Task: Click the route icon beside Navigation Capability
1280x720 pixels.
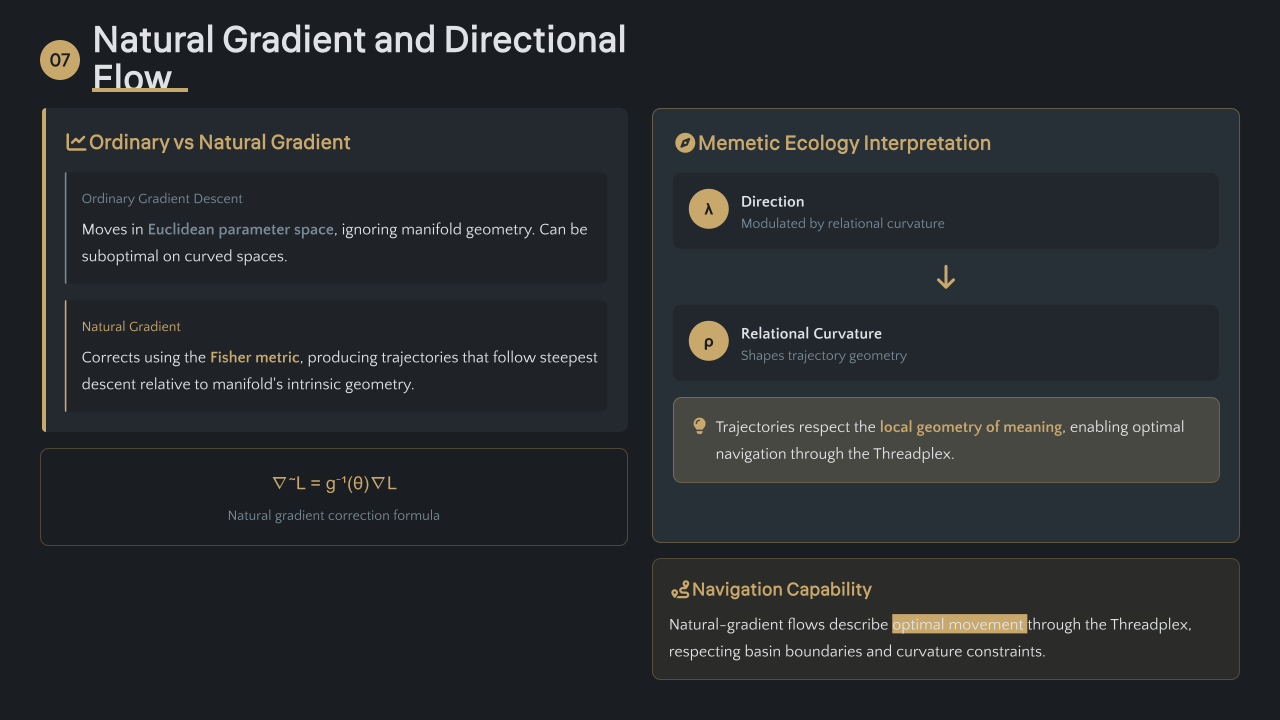Action: pyautogui.click(x=680, y=590)
